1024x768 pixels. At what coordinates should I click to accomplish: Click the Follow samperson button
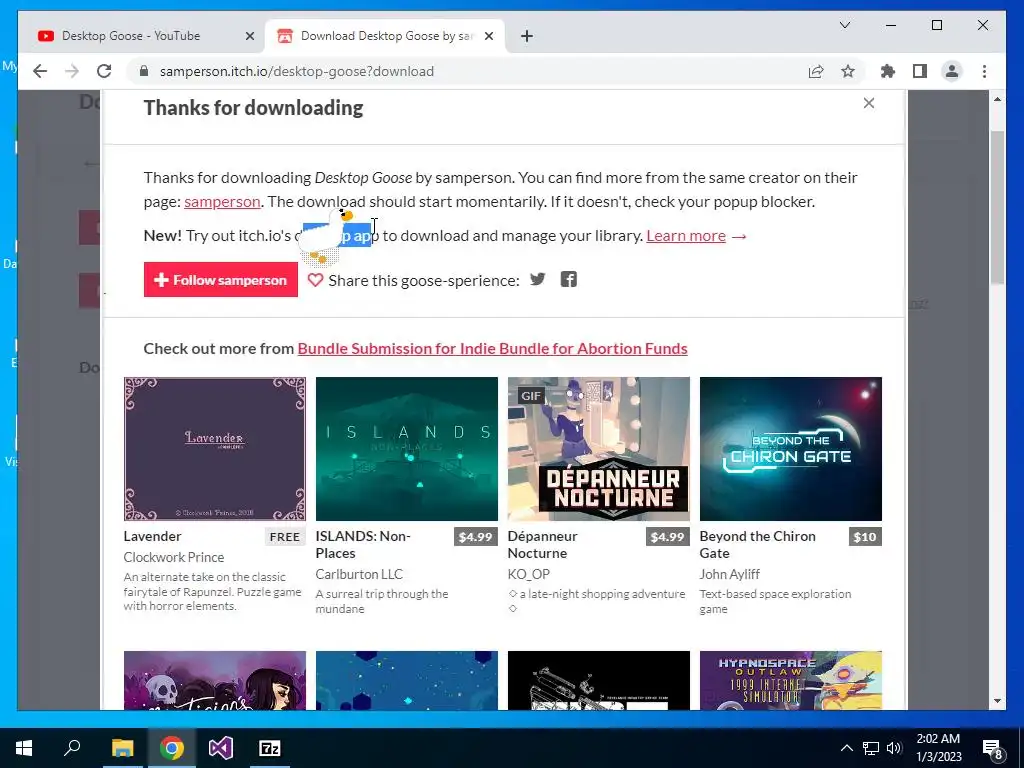[x=221, y=280]
